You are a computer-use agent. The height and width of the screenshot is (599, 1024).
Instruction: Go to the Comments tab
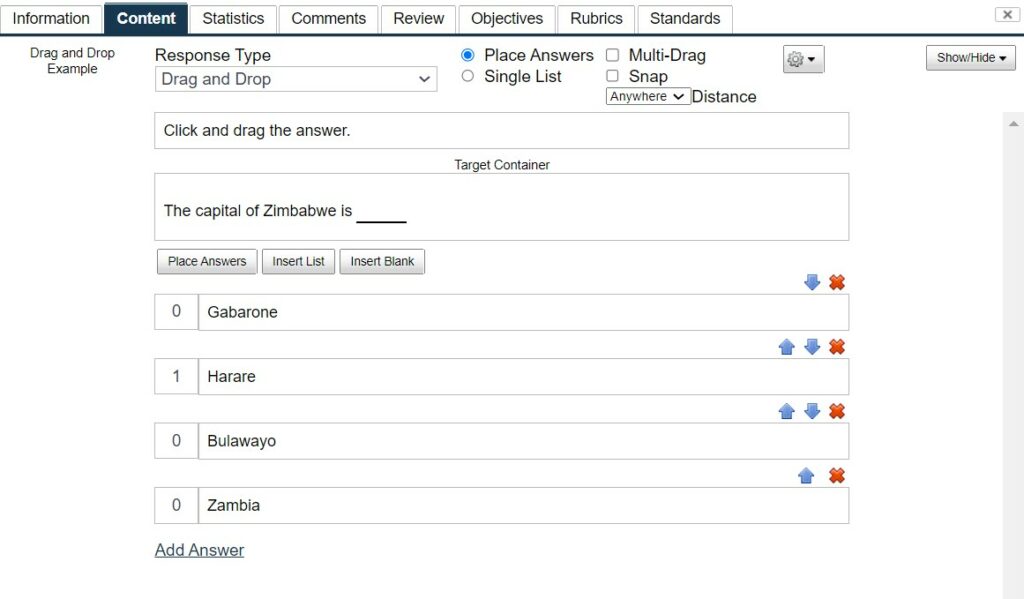point(328,18)
